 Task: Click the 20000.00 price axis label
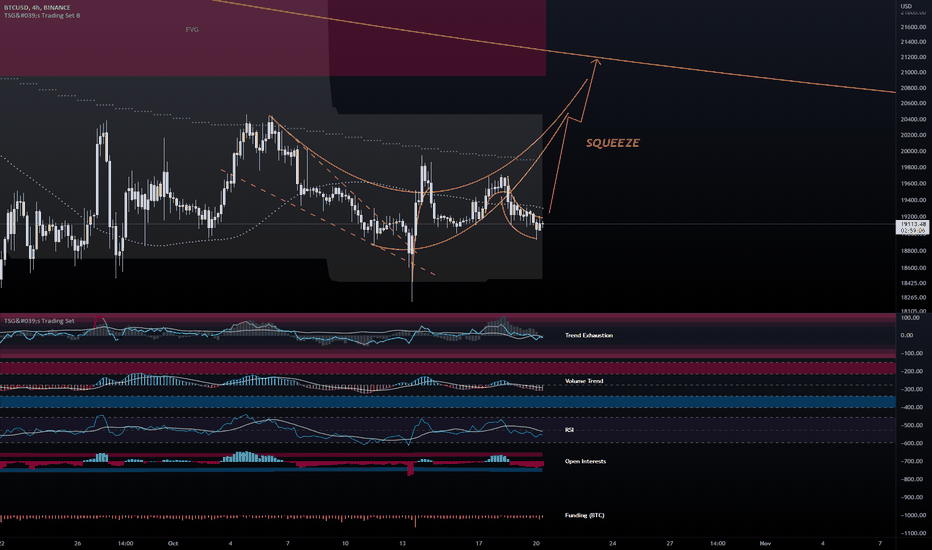click(914, 151)
